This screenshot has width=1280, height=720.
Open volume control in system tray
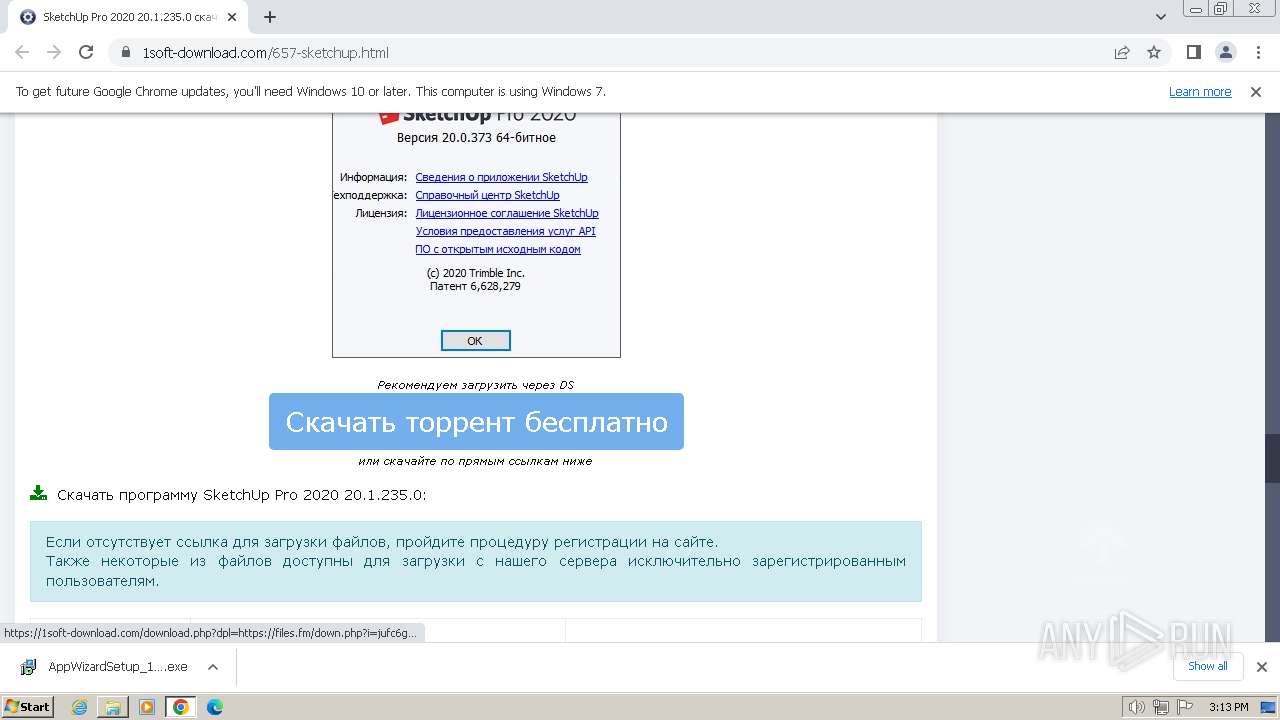pyautogui.click(x=1137, y=707)
